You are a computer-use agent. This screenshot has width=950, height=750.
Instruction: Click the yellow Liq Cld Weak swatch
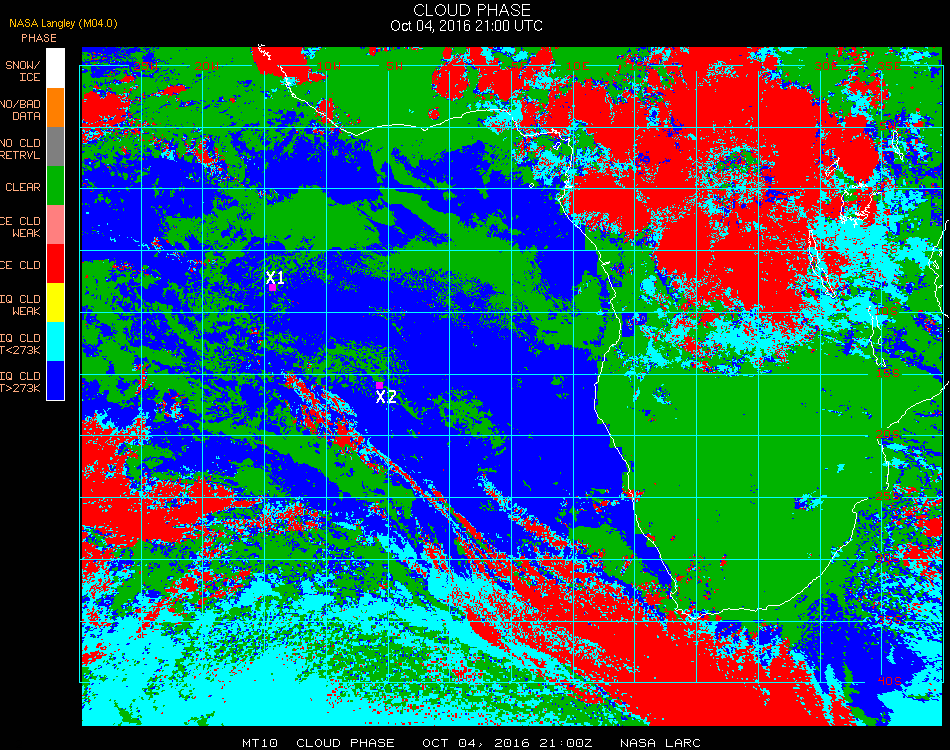tap(55, 303)
